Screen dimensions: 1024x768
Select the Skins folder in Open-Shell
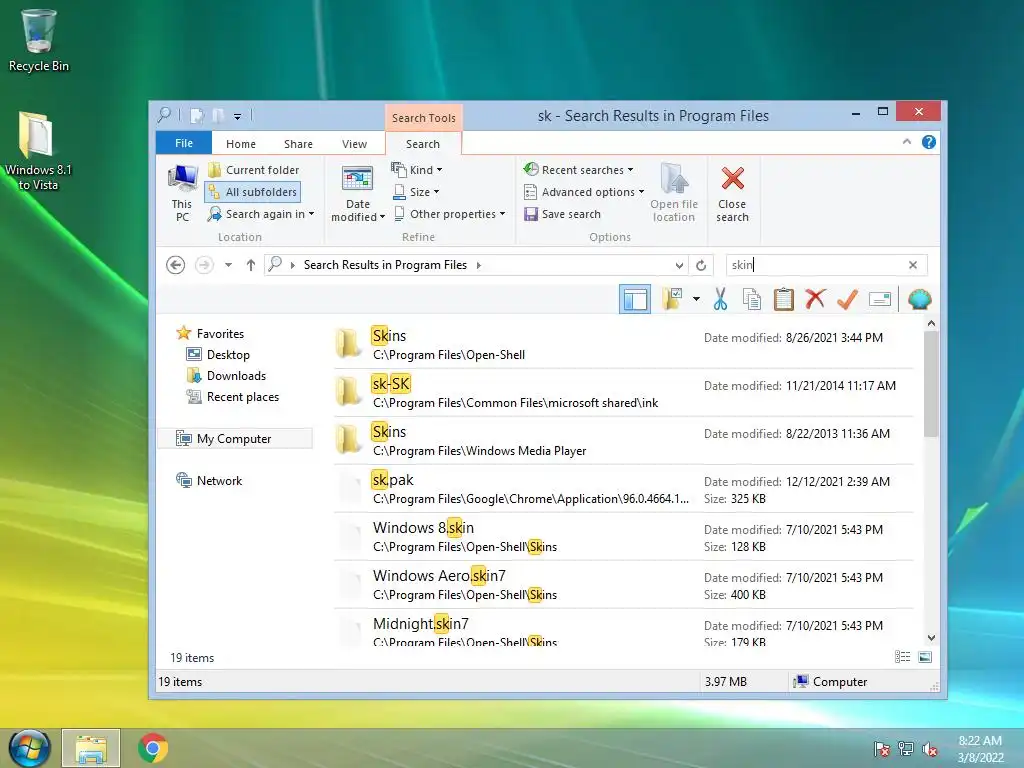(x=623, y=345)
